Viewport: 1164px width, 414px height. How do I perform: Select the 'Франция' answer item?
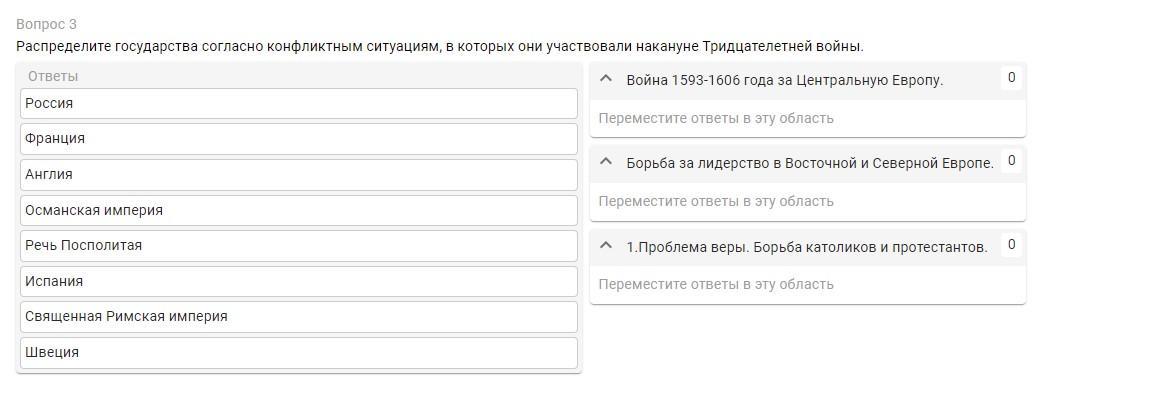click(298, 139)
